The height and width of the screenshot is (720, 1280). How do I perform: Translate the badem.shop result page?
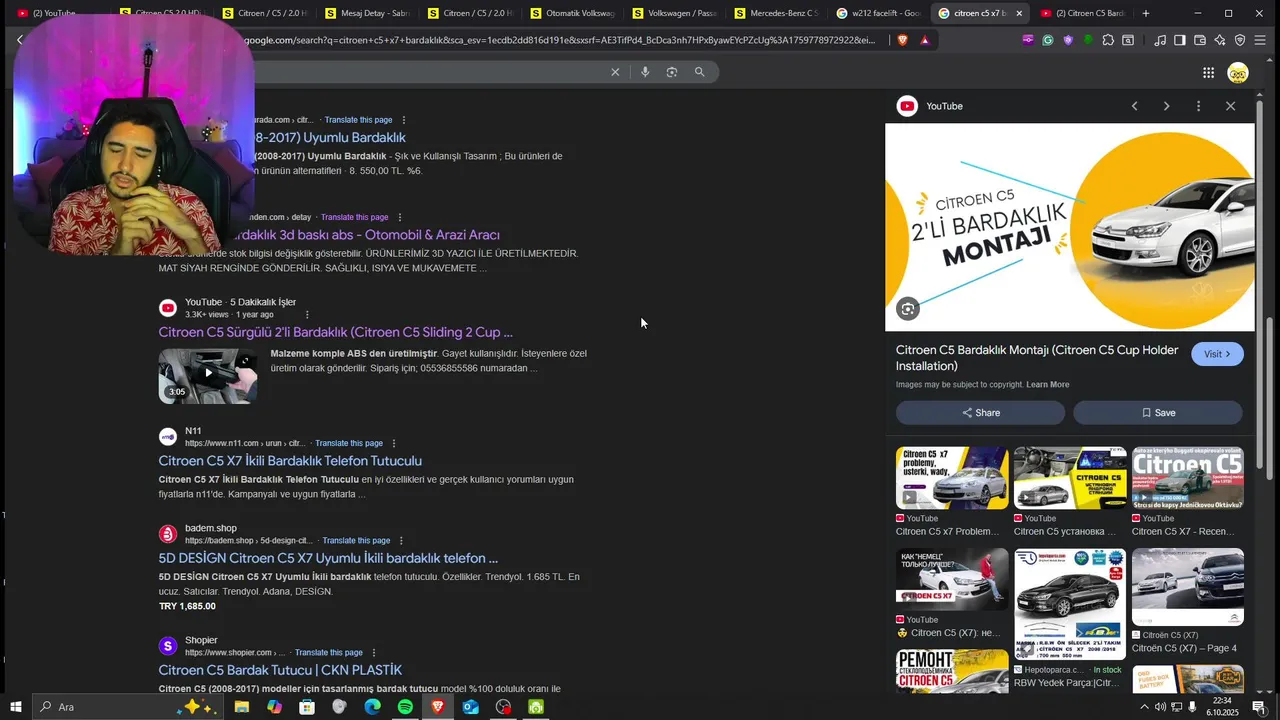pos(356,540)
